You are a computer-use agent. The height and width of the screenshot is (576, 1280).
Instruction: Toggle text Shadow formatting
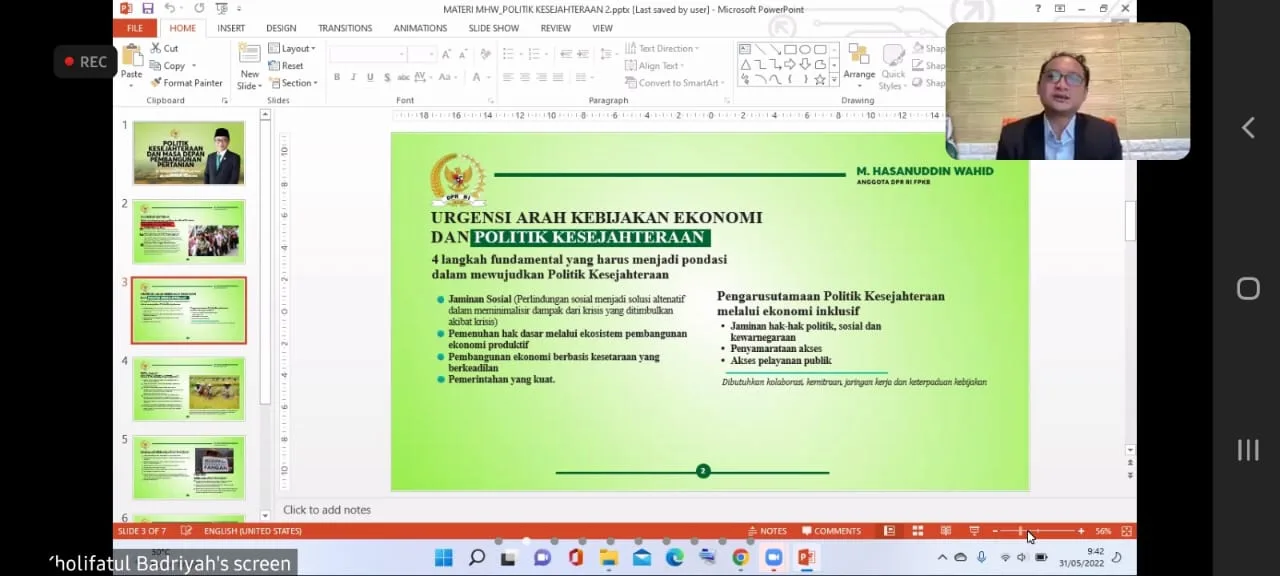(x=386, y=77)
